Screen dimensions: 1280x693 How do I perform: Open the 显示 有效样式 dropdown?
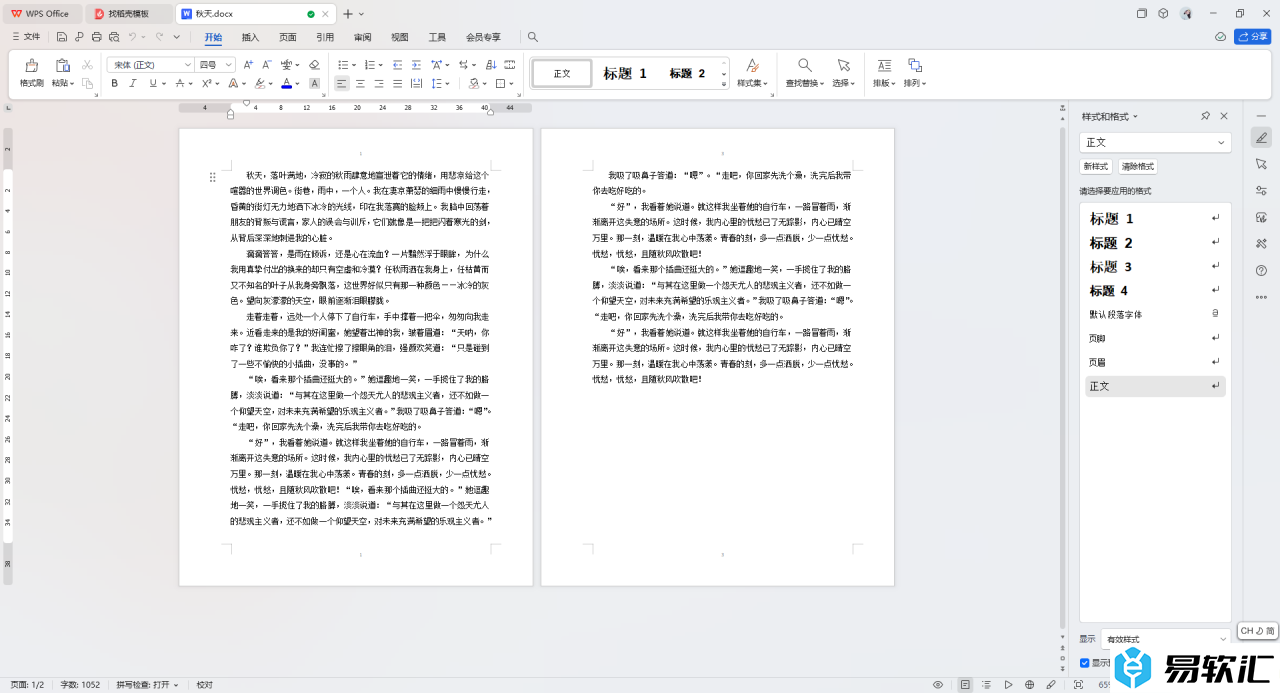(x=1165, y=639)
